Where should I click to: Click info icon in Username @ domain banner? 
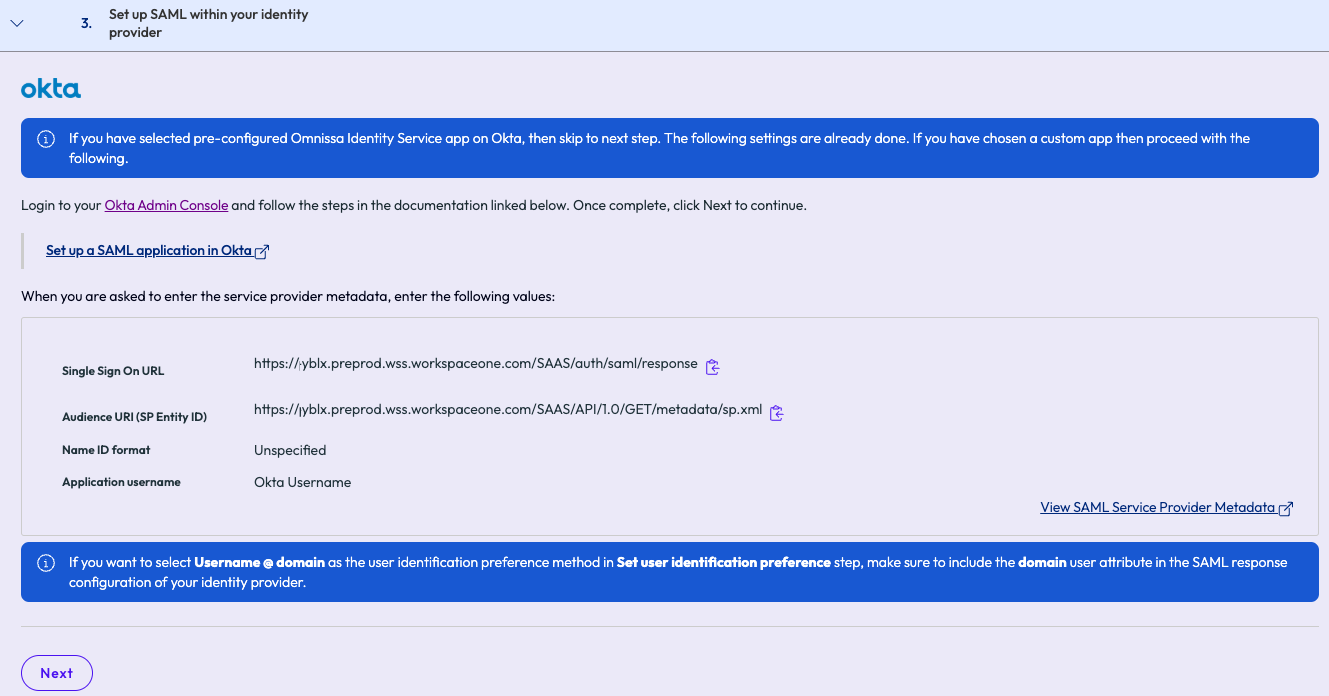tap(46, 563)
